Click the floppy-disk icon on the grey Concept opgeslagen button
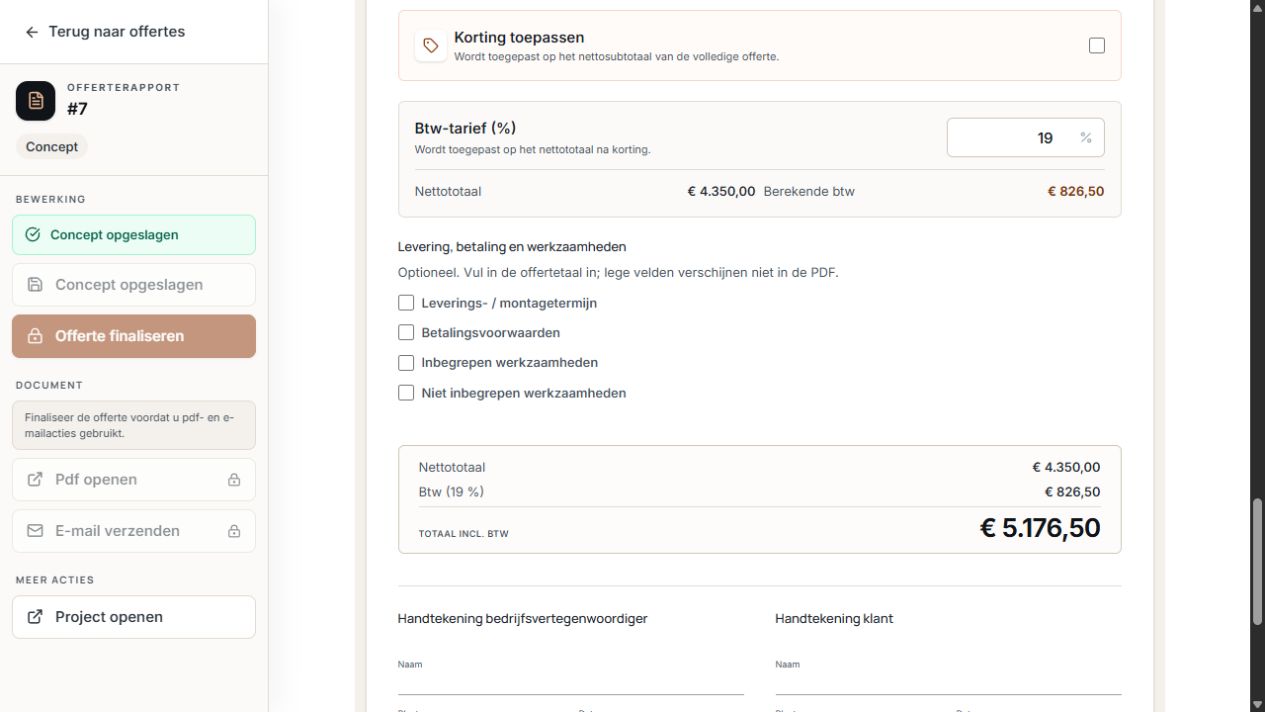Viewport: 1265px width, 712px height. tap(35, 285)
